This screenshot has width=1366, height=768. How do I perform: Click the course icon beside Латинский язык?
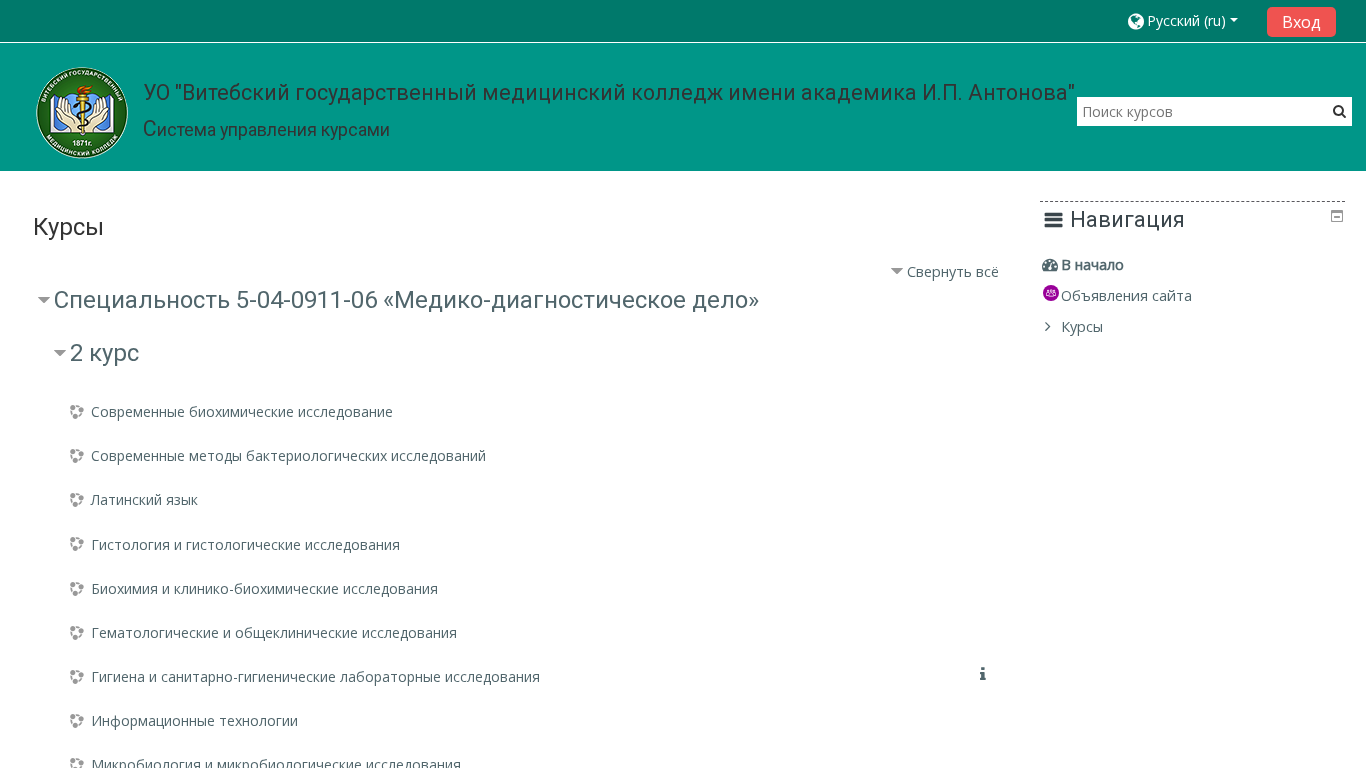[77, 500]
